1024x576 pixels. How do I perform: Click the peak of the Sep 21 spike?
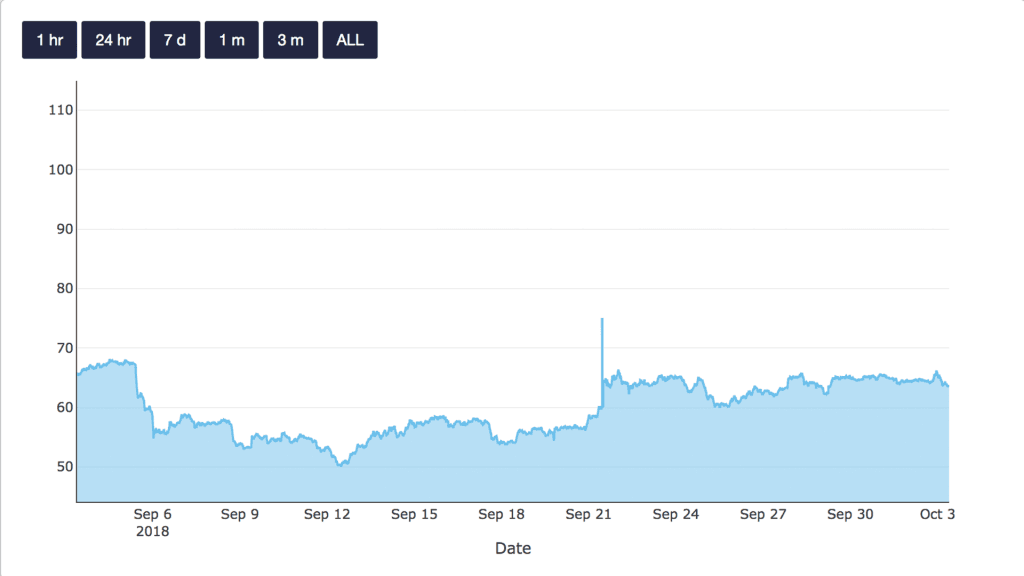click(602, 319)
